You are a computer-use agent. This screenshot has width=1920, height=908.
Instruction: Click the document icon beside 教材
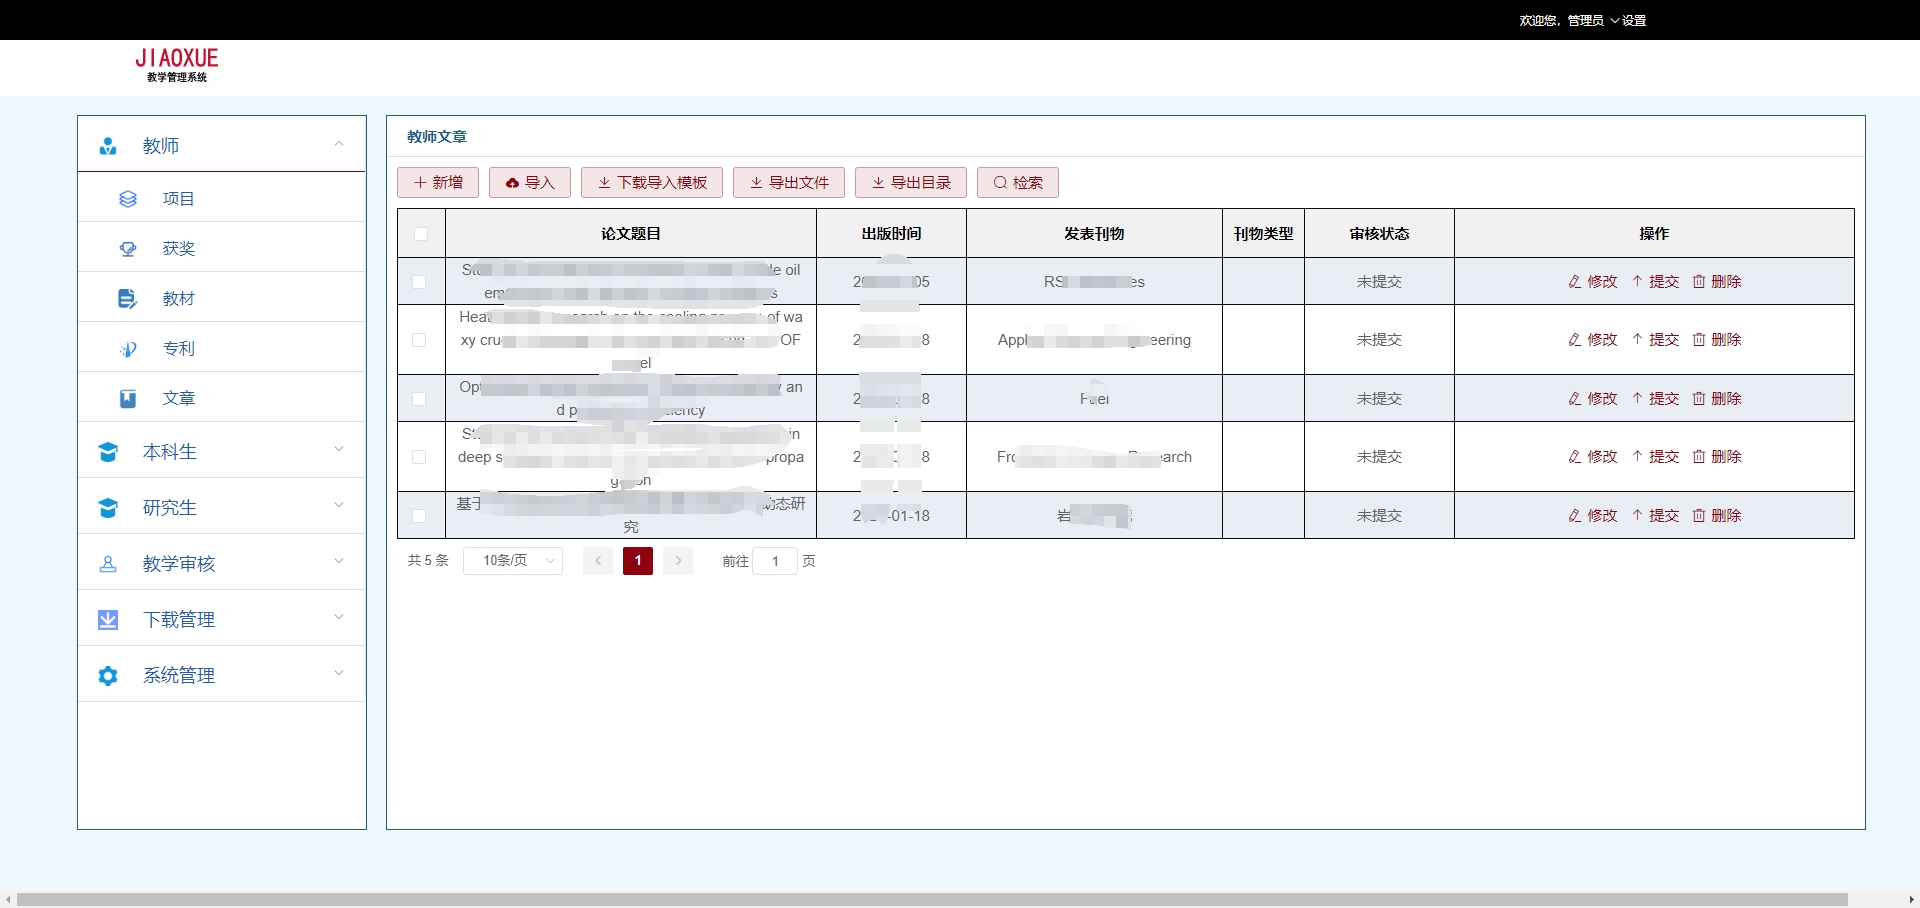(x=128, y=299)
